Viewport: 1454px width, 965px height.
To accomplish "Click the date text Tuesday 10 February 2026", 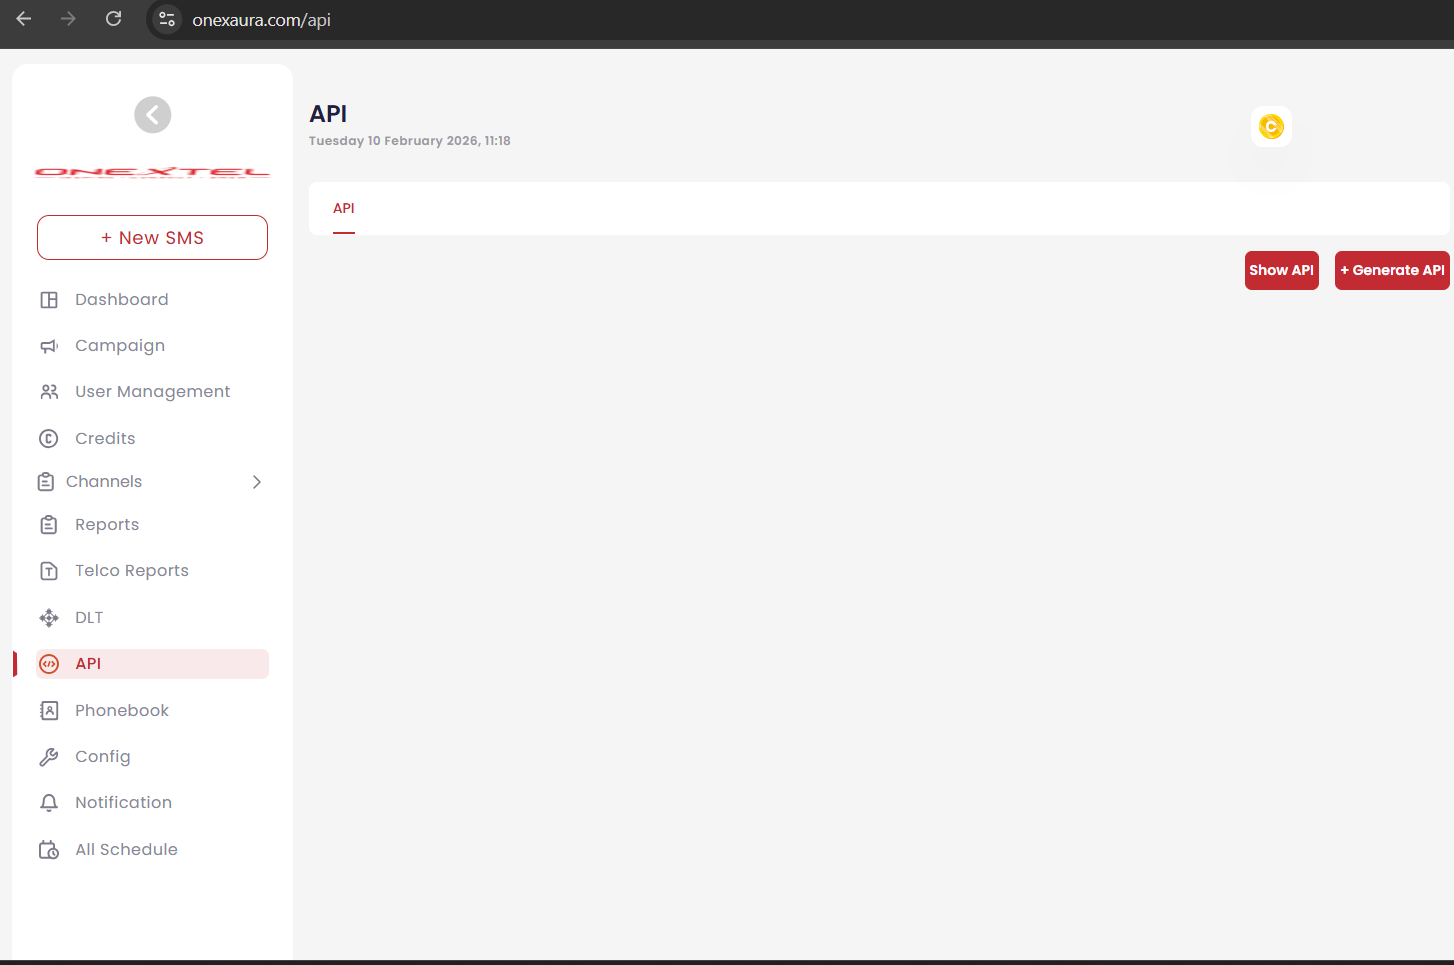I will [410, 141].
